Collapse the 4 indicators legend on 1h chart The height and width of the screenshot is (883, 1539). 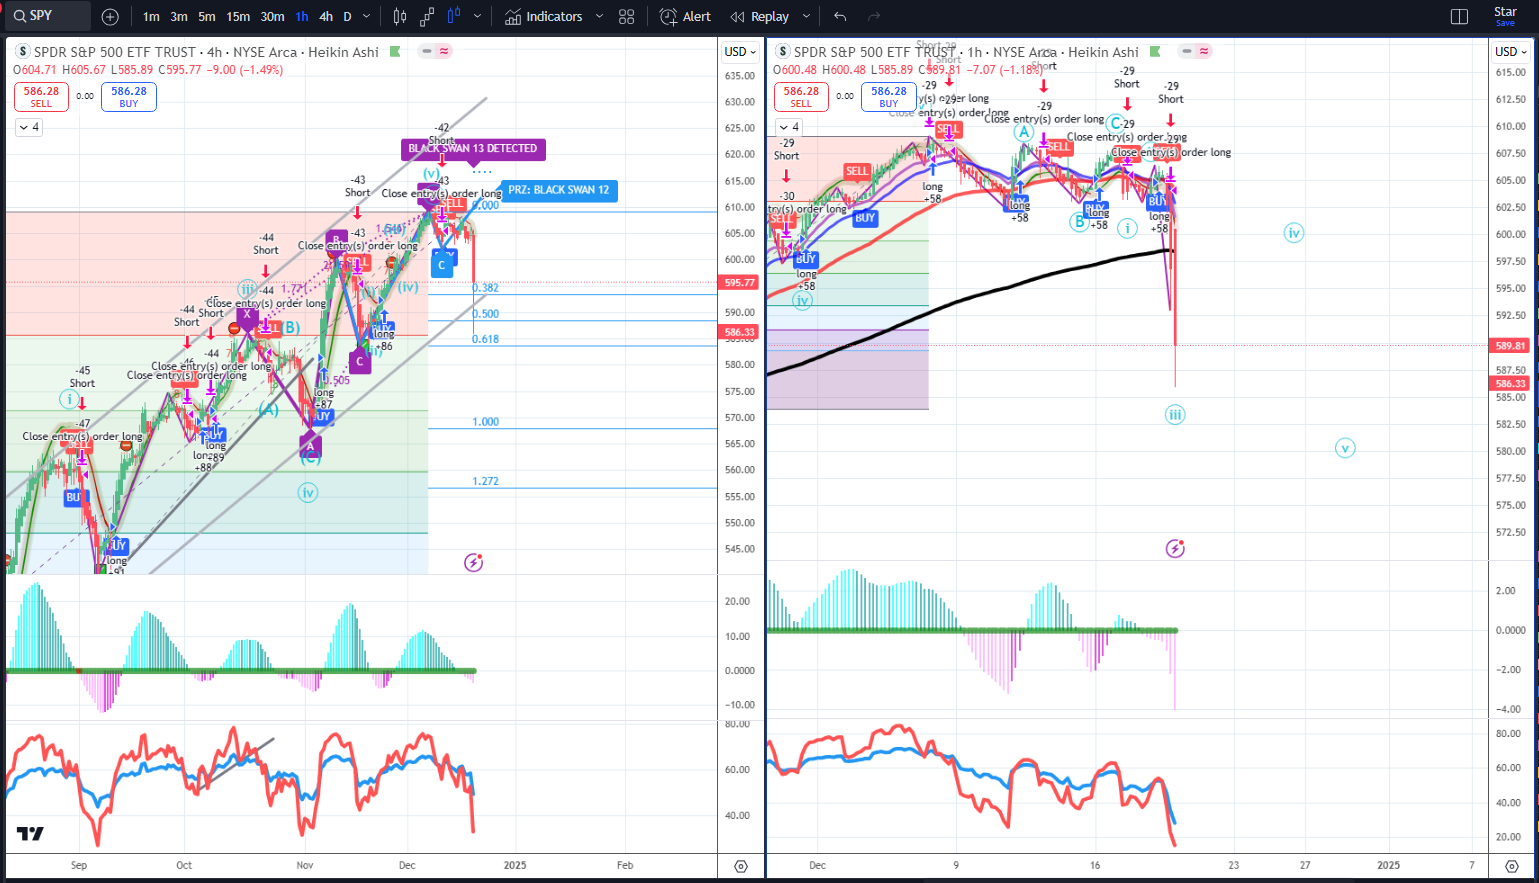pyautogui.click(x=788, y=127)
